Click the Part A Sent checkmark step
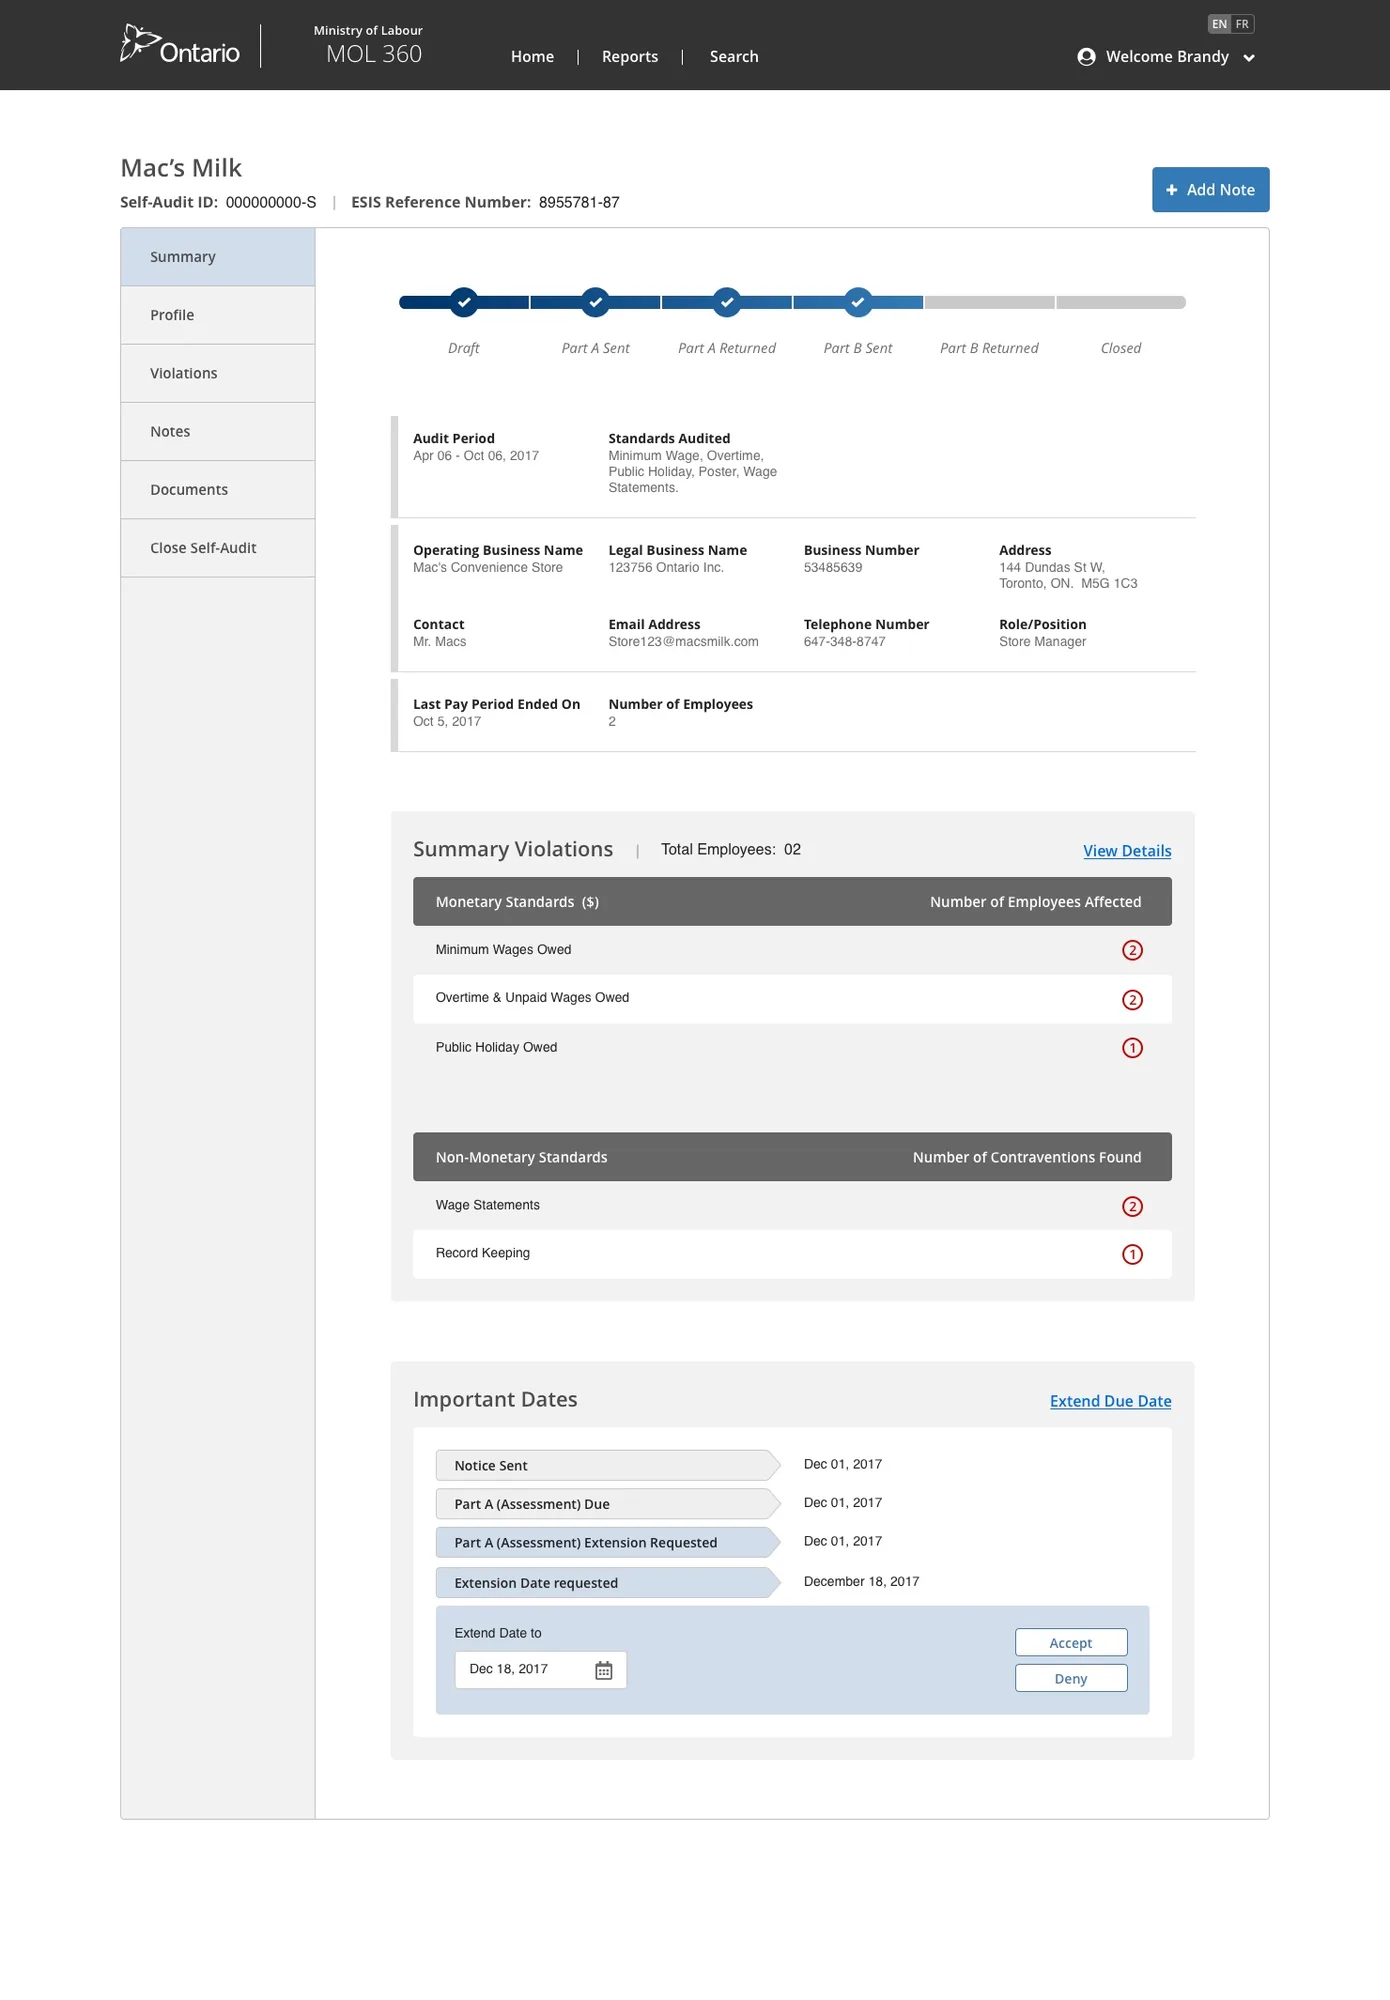Screen dimensions: 1390x2000 tap(595, 302)
